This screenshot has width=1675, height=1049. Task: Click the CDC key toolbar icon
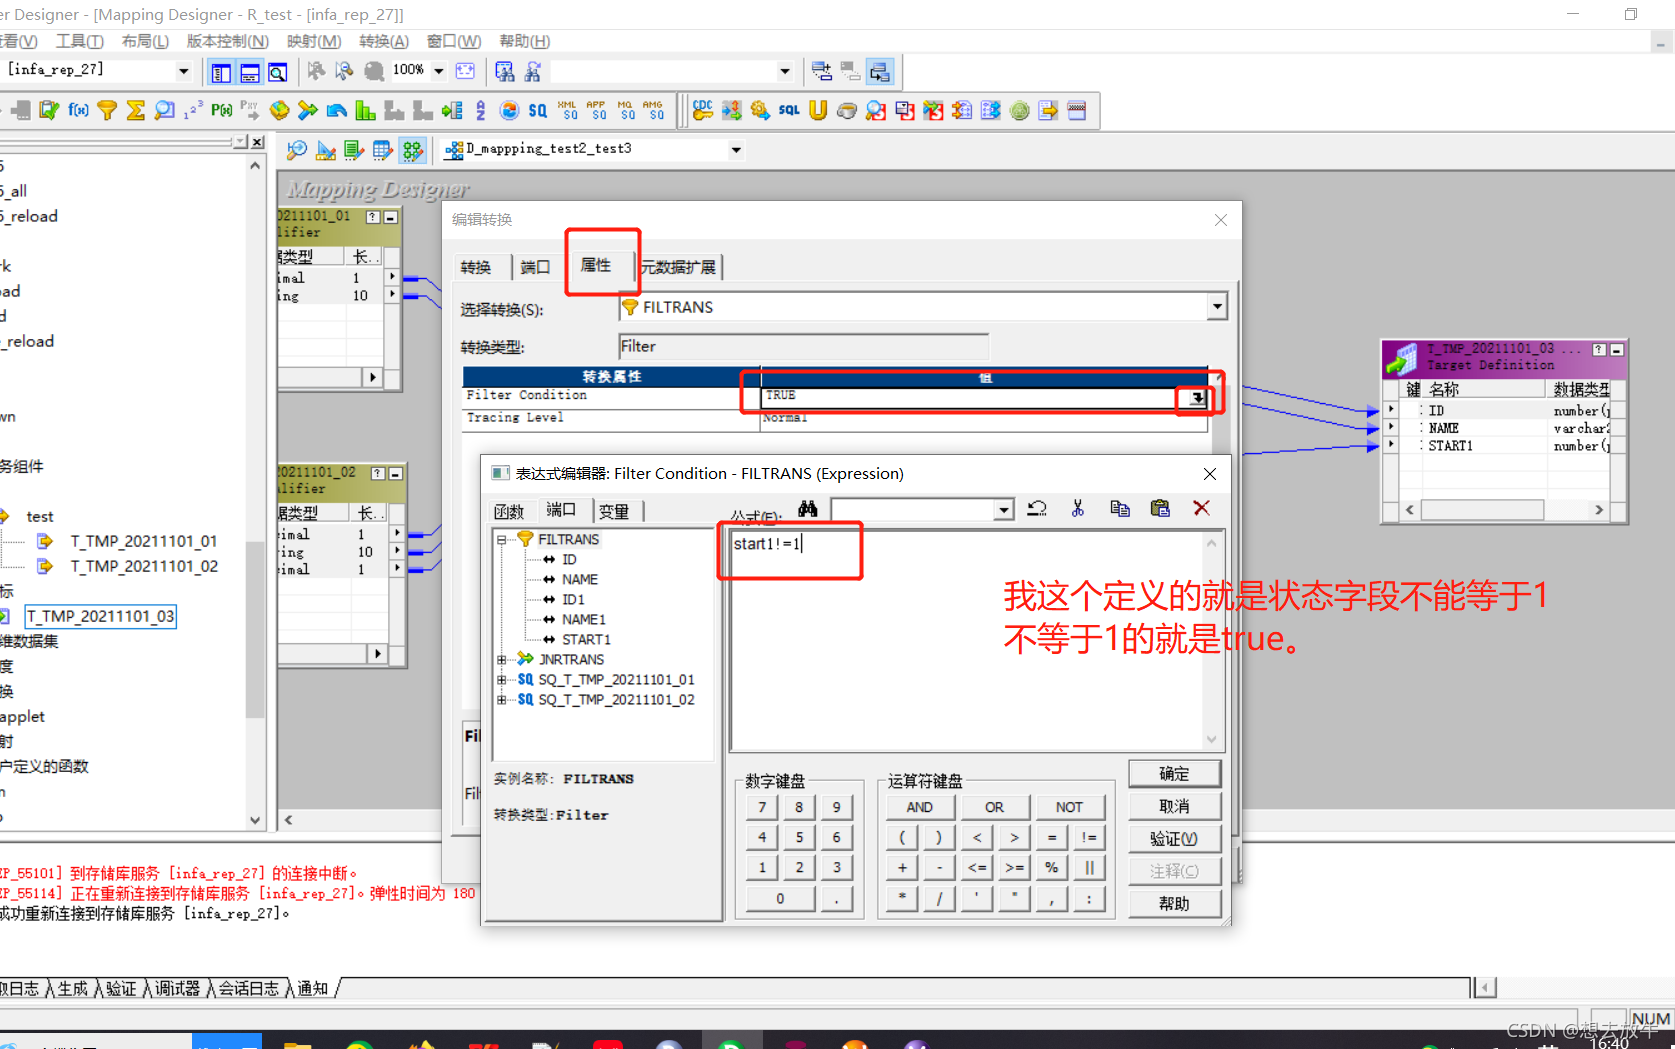tap(703, 110)
